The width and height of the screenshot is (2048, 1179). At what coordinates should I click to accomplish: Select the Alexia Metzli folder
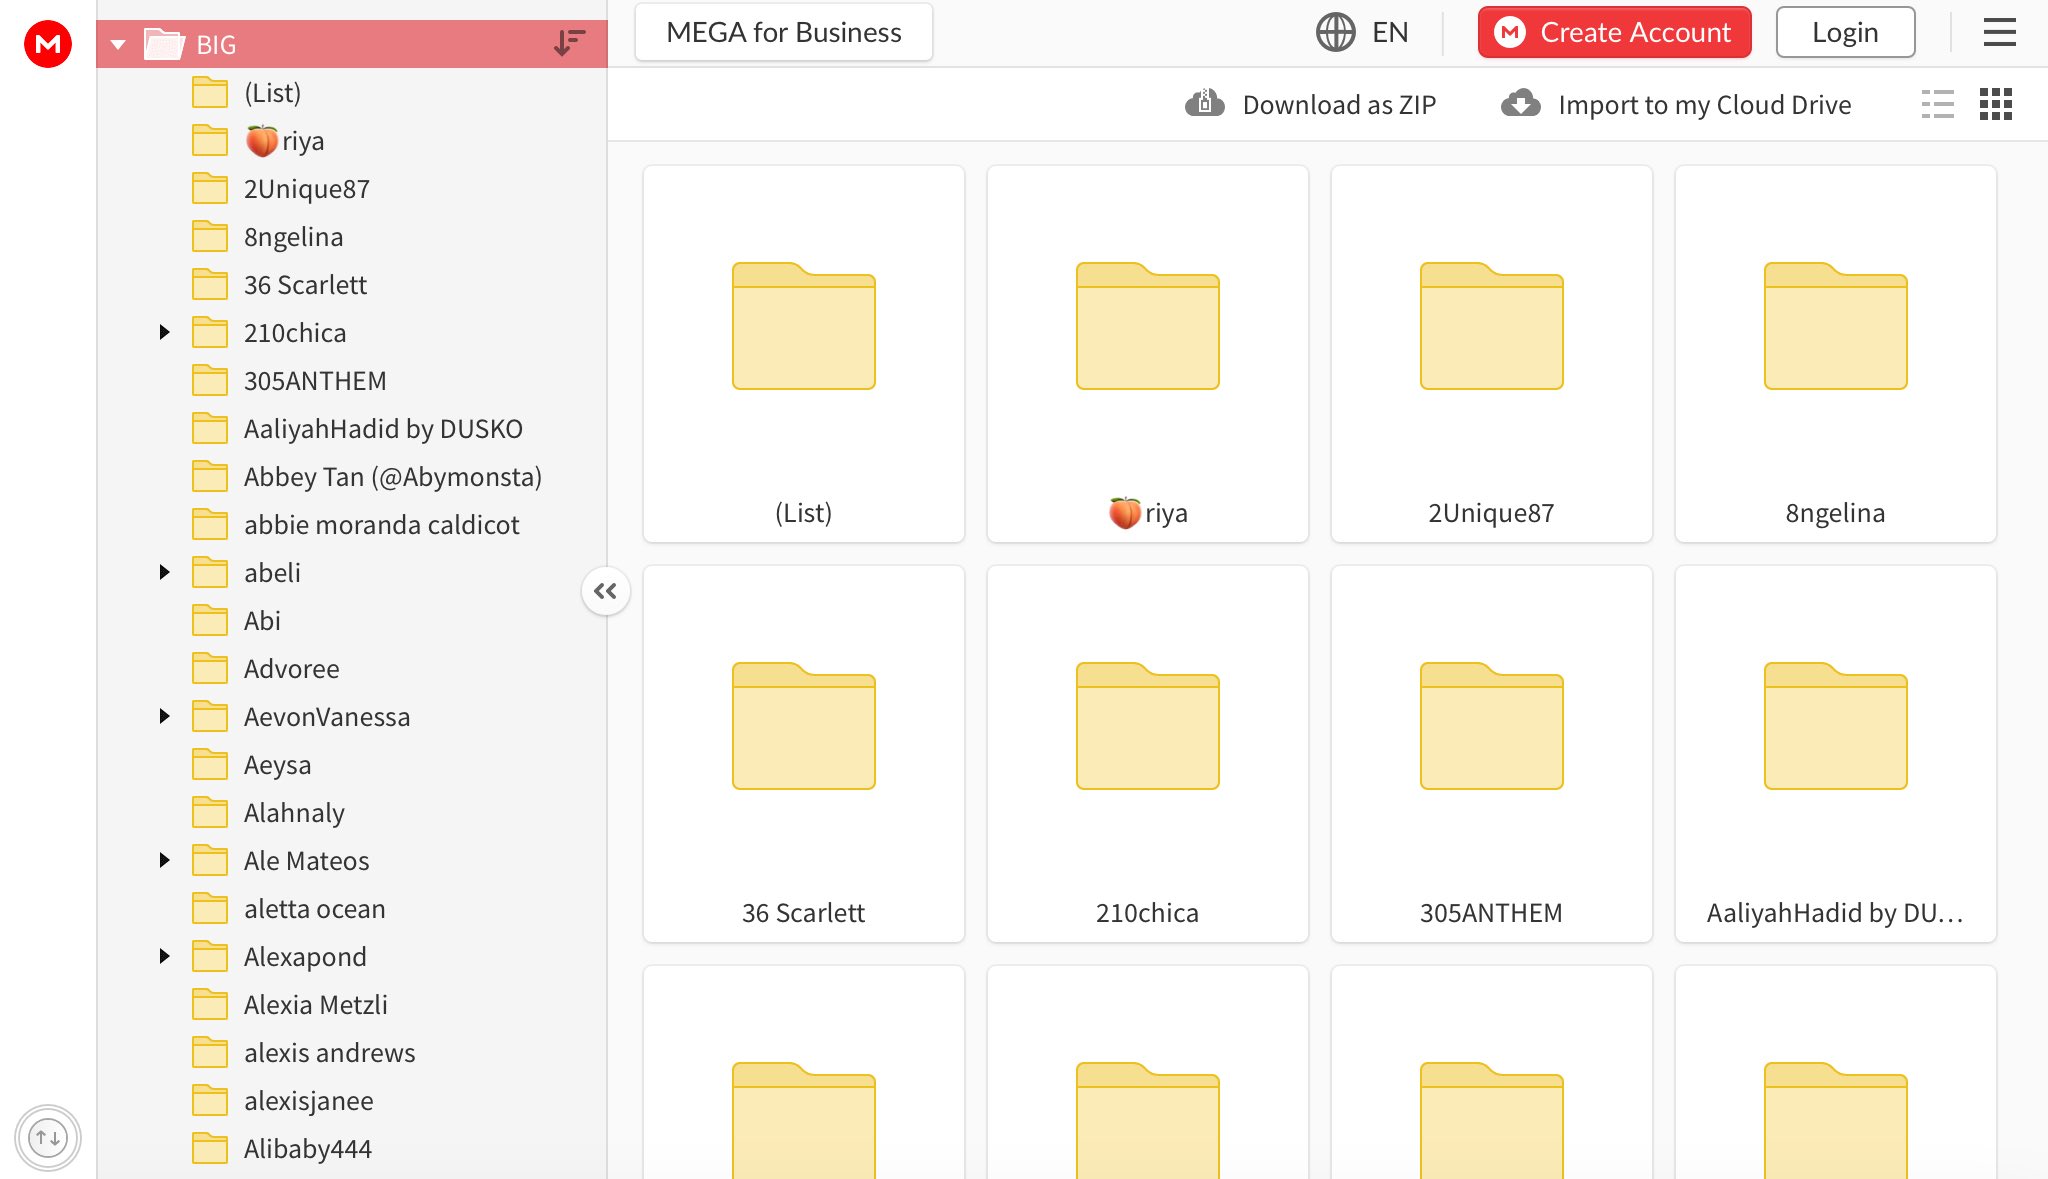(x=352, y=1005)
